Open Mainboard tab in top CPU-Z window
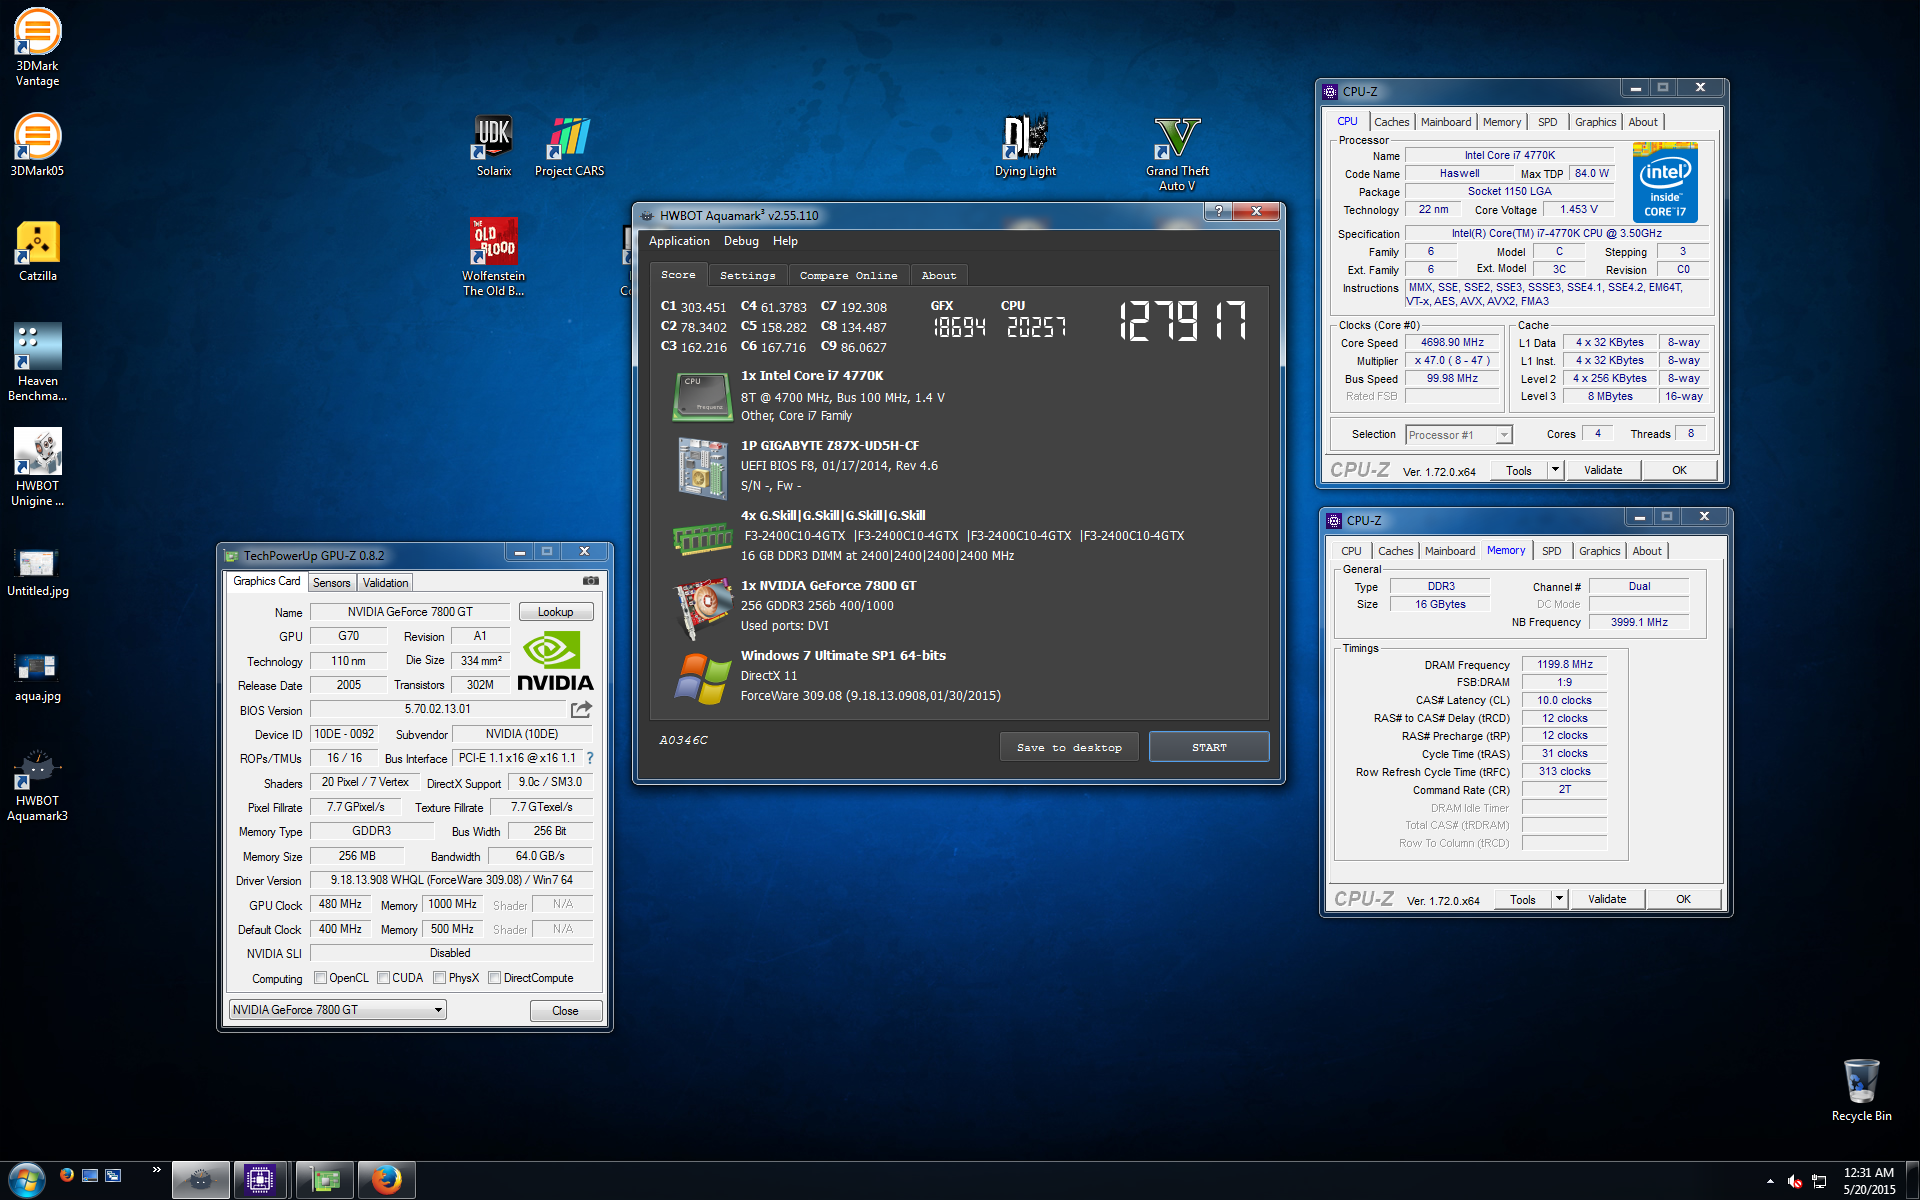 click(1445, 122)
